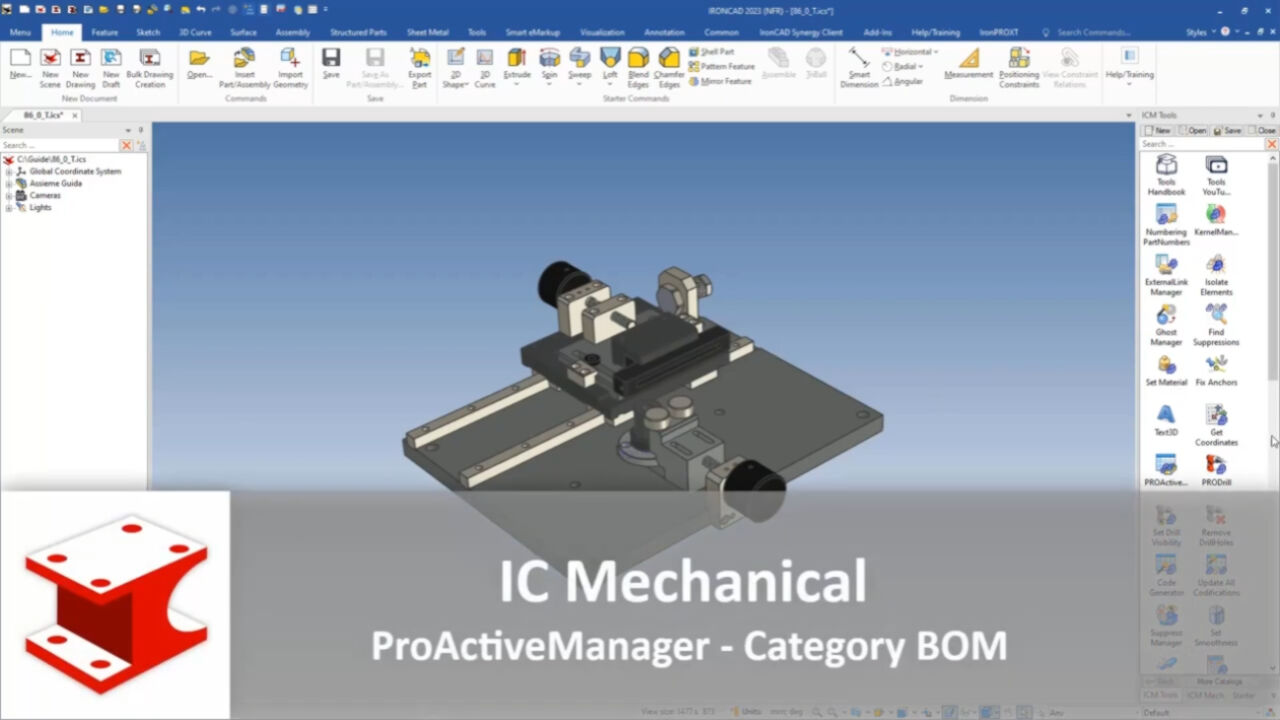Open the Assembly ribbon tab

coord(292,32)
